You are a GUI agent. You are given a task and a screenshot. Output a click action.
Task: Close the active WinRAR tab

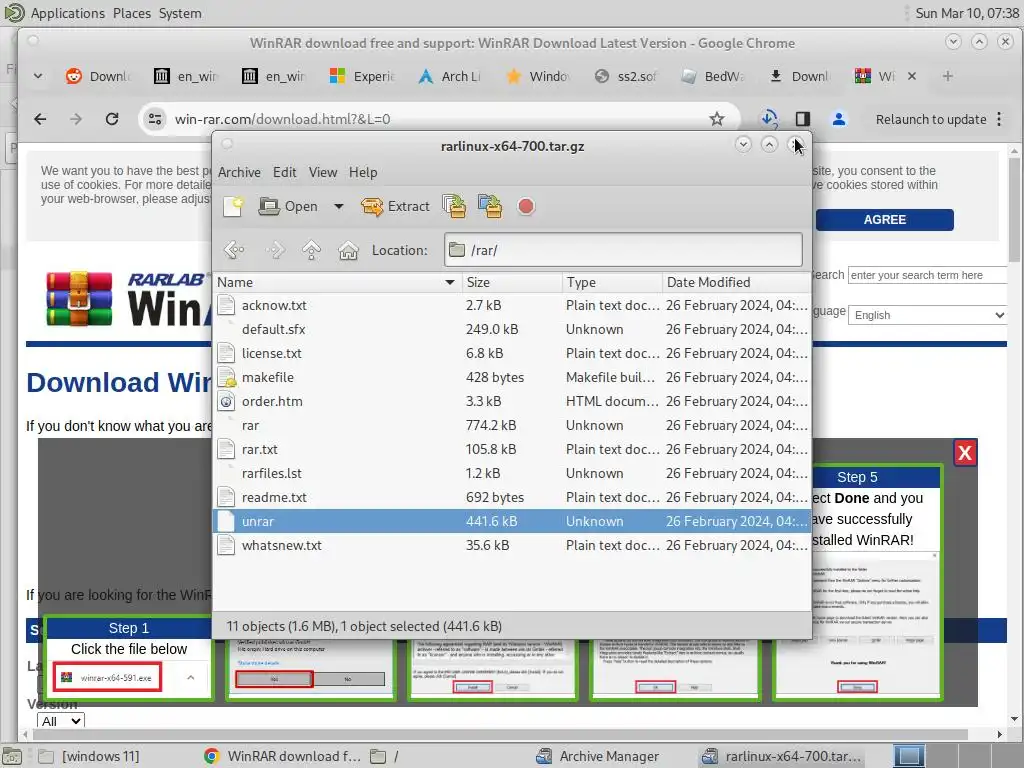(912, 76)
